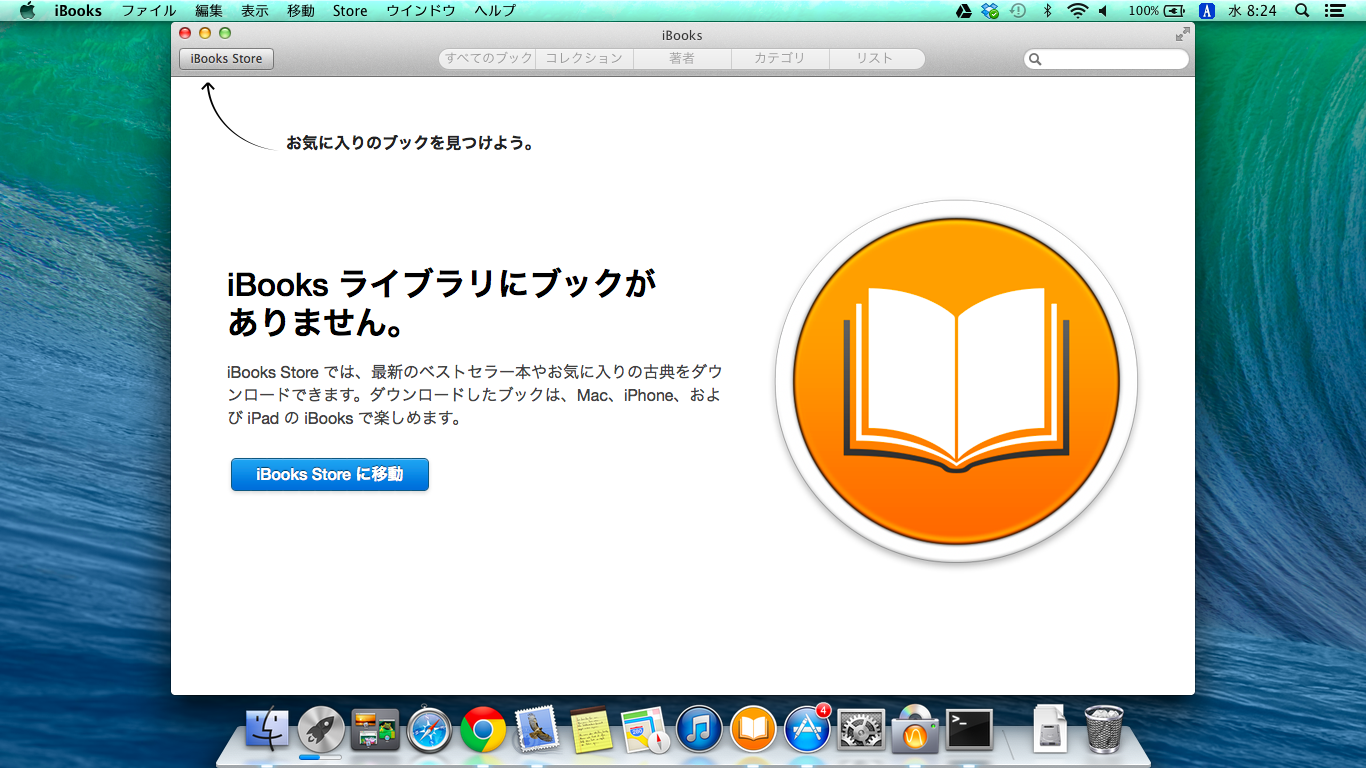Screen dimensions: 1366x768
Task: Open Mail stamp icon in Dock
Action: pos(537,730)
